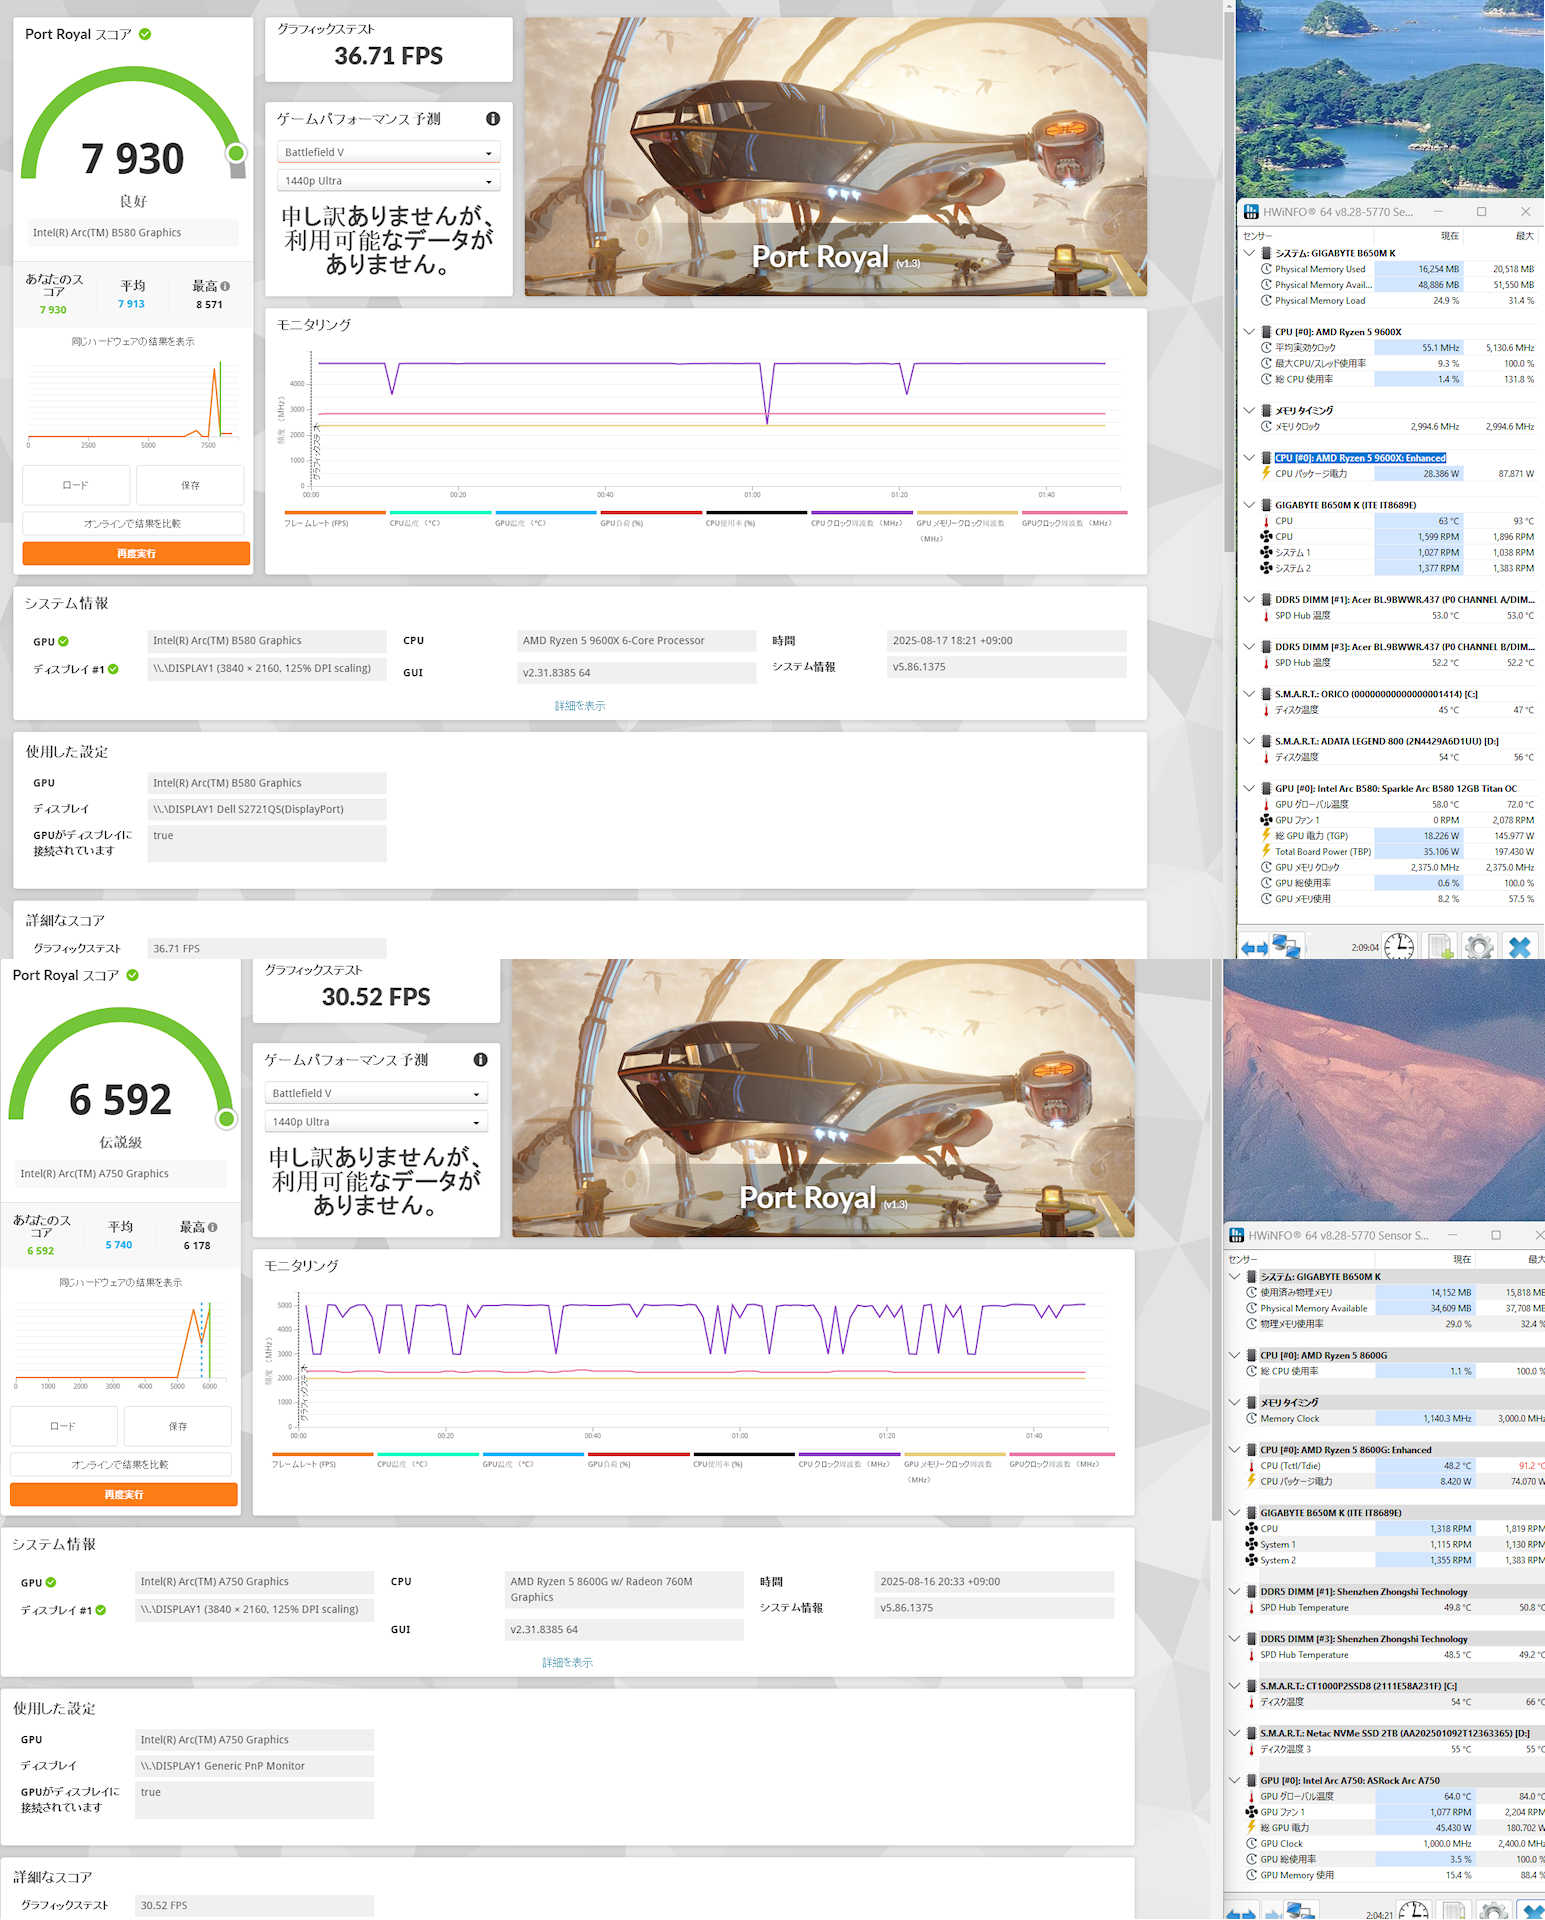
Task: Toggle GPUクロック周波数 legend in B580 monitoring chart
Action: point(1074,519)
